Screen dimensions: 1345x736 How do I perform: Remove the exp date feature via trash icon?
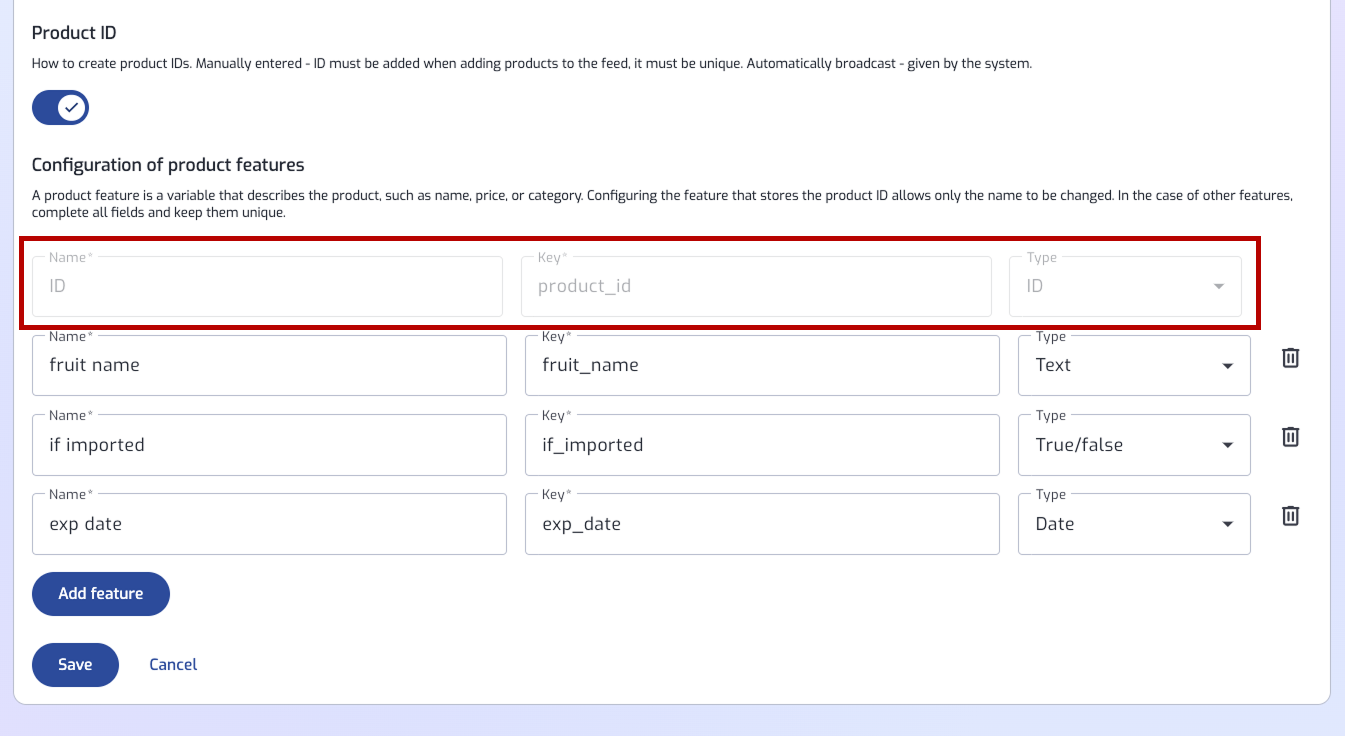click(1291, 515)
